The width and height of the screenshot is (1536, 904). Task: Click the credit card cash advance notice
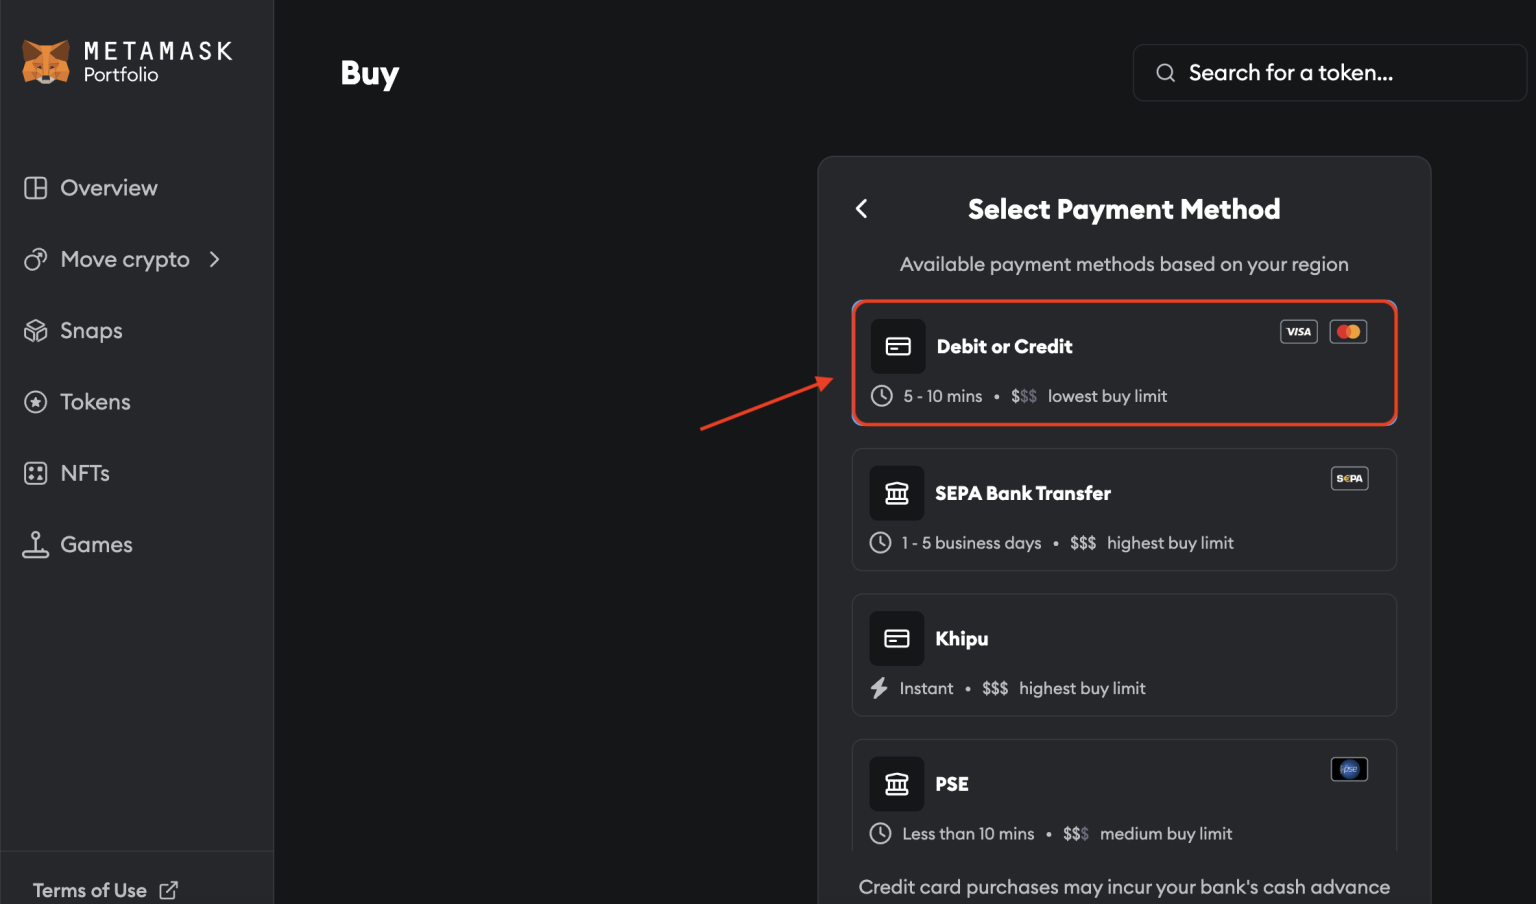pyautogui.click(x=1124, y=887)
